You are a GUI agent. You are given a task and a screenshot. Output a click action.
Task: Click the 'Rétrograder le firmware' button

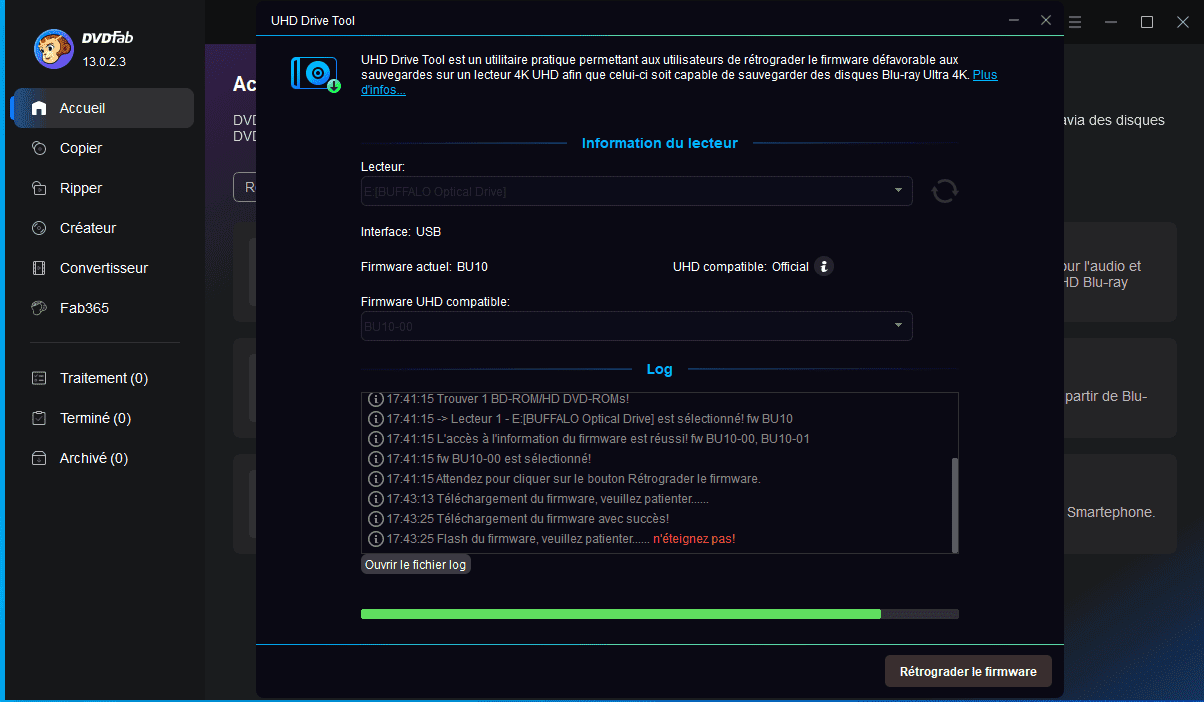[x=968, y=671]
